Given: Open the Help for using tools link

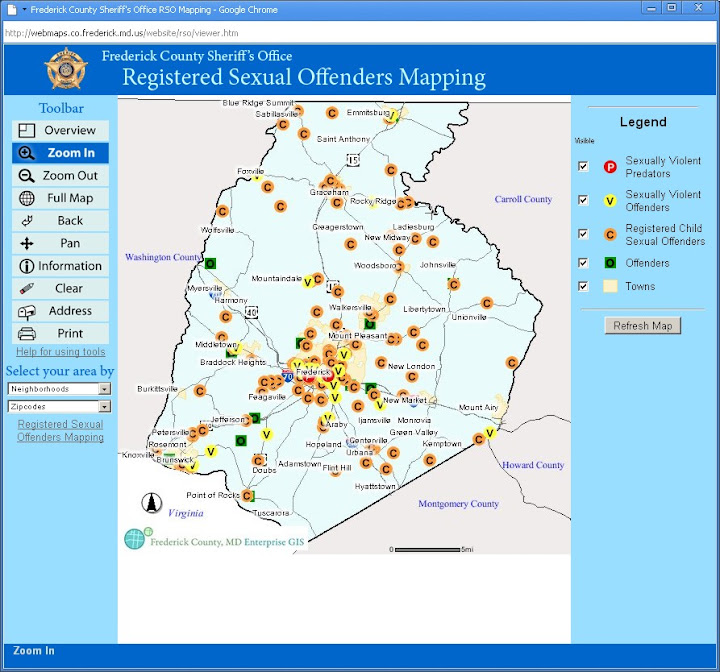Looking at the screenshot, I should [60, 352].
